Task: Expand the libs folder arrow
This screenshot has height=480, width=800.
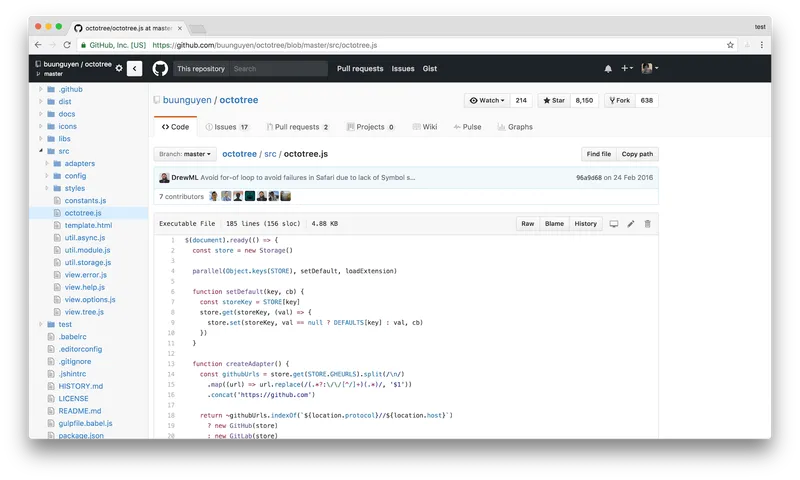Action: pos(41,138)
